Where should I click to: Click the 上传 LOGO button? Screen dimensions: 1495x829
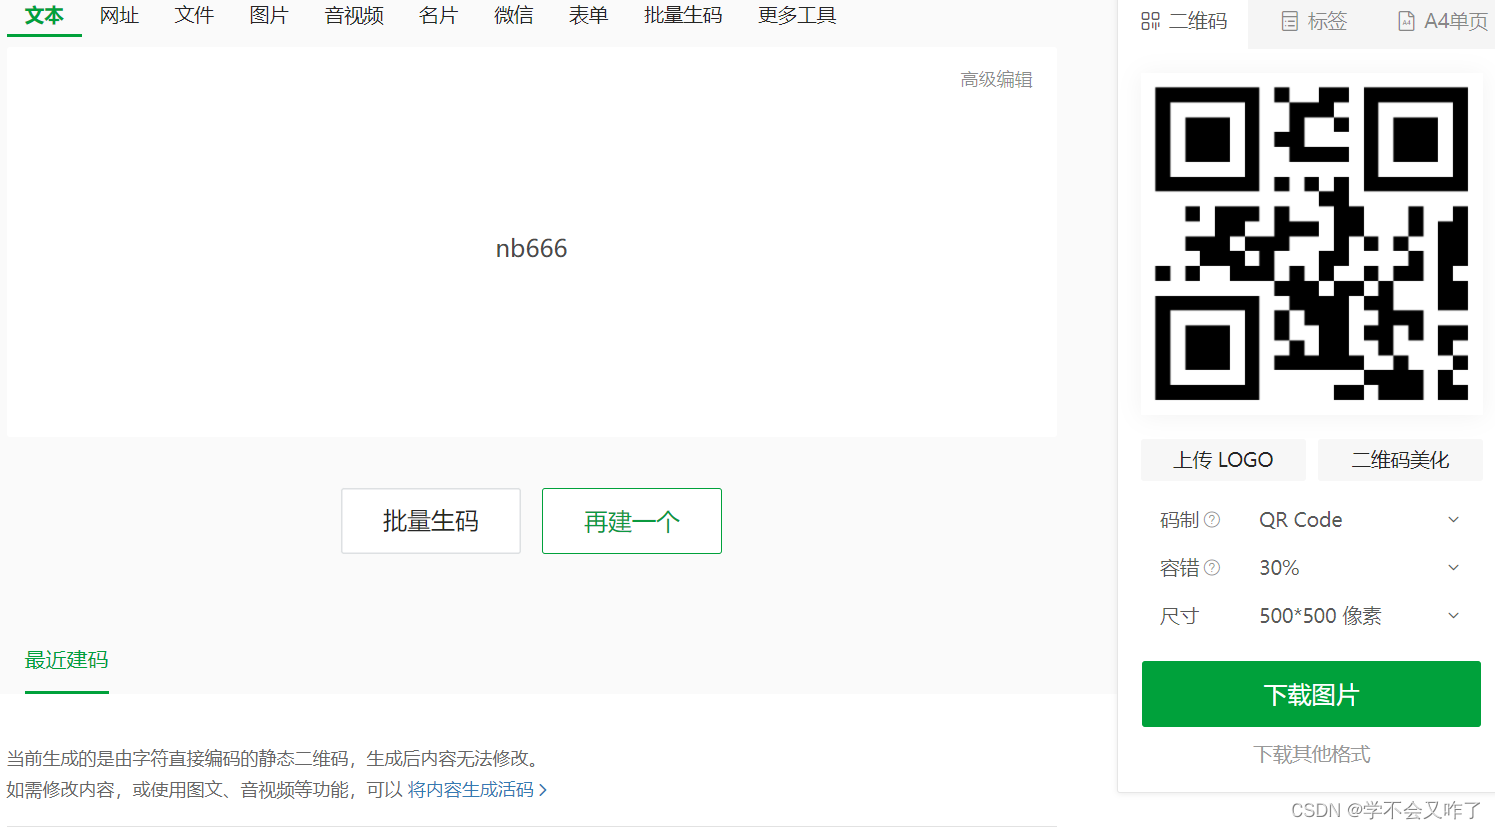(x=1223, y=460)
